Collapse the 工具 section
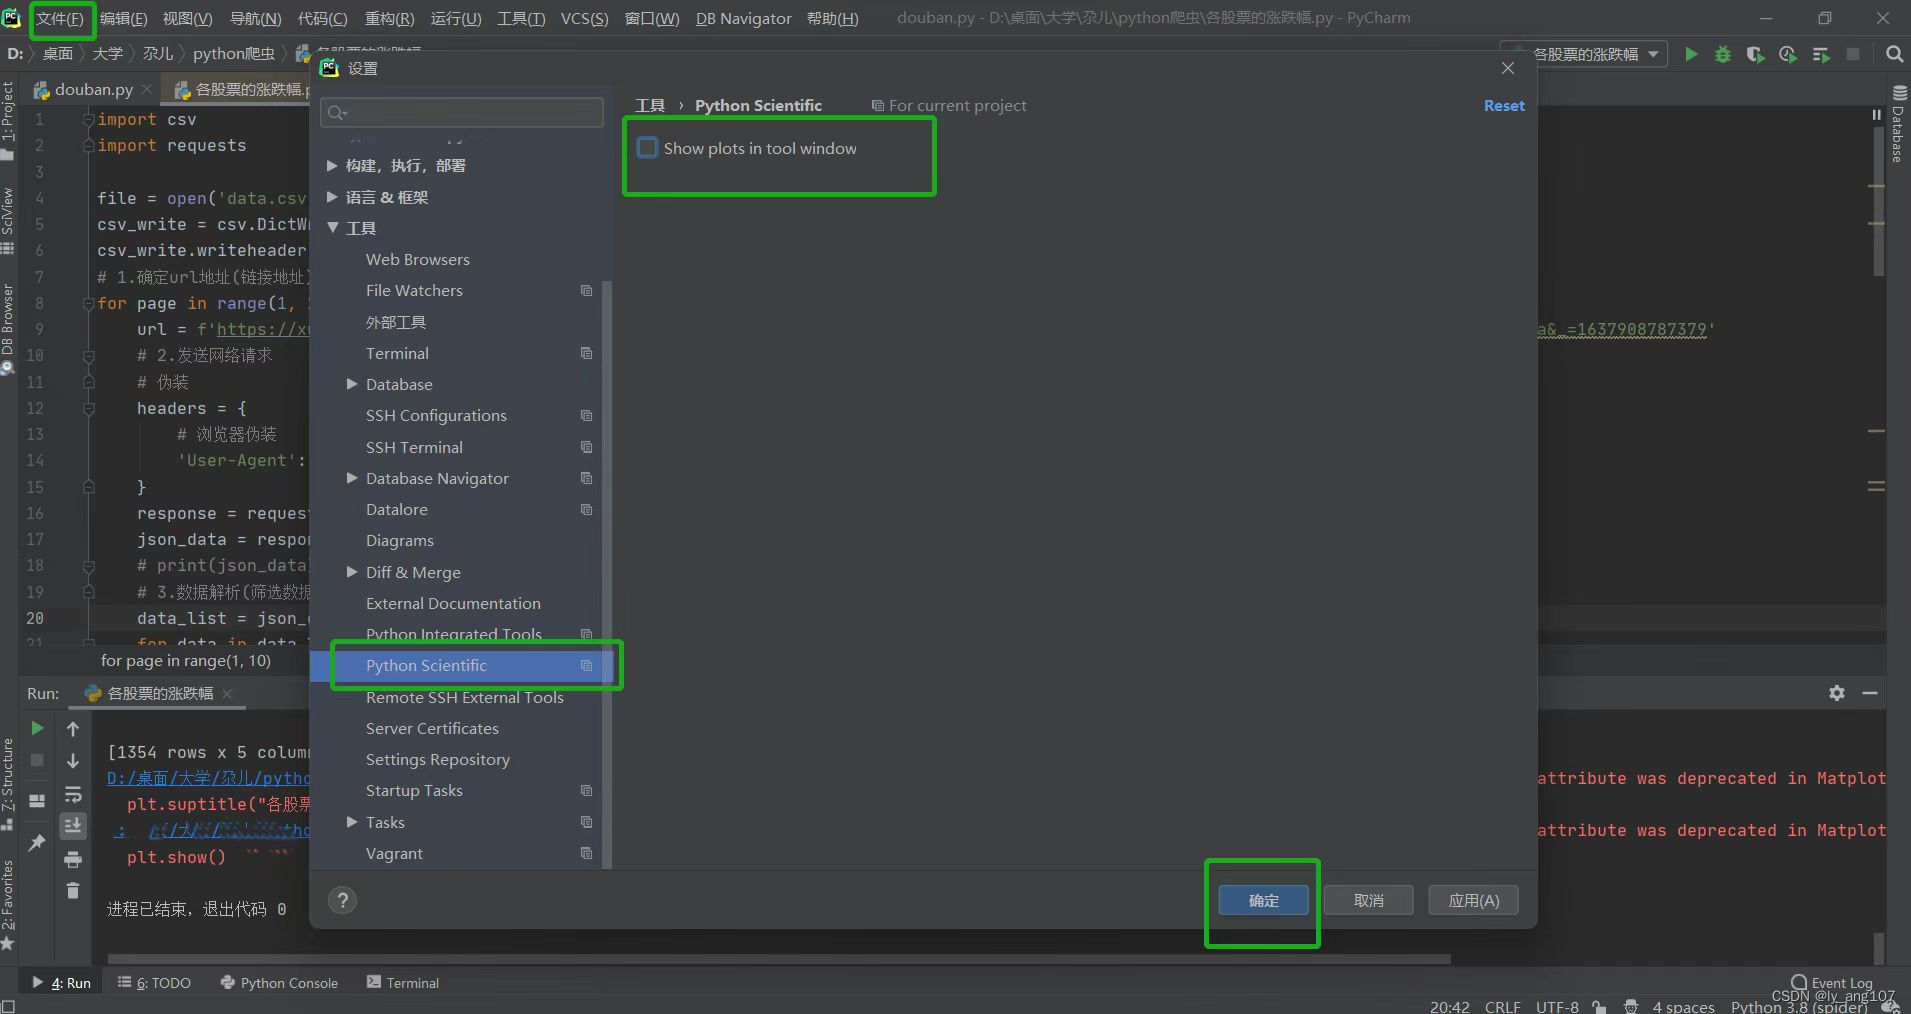The height and width of the screenshot is (1014, 1911). [x=332, y=228]
